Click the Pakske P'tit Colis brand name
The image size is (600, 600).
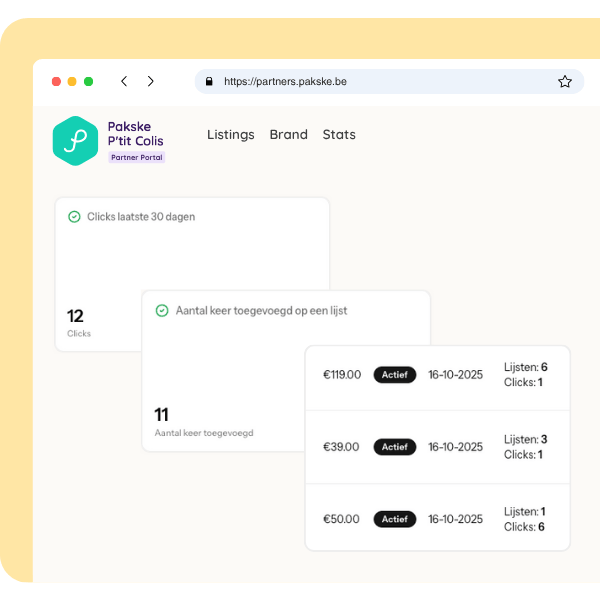click(x=135, y=134)
